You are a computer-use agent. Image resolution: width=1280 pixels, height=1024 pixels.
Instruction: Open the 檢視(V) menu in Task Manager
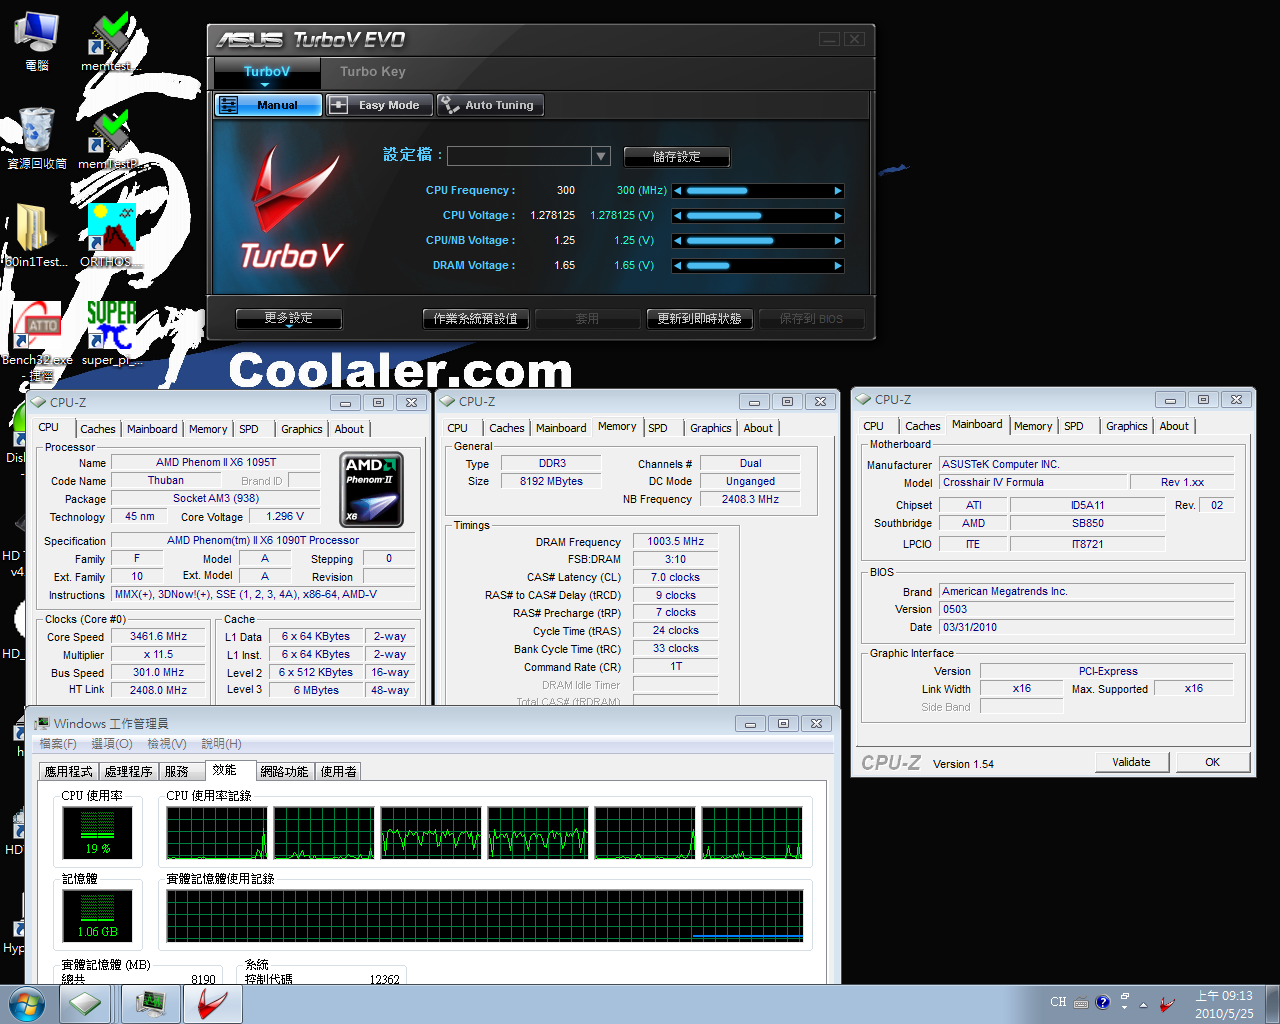point(167,744)
